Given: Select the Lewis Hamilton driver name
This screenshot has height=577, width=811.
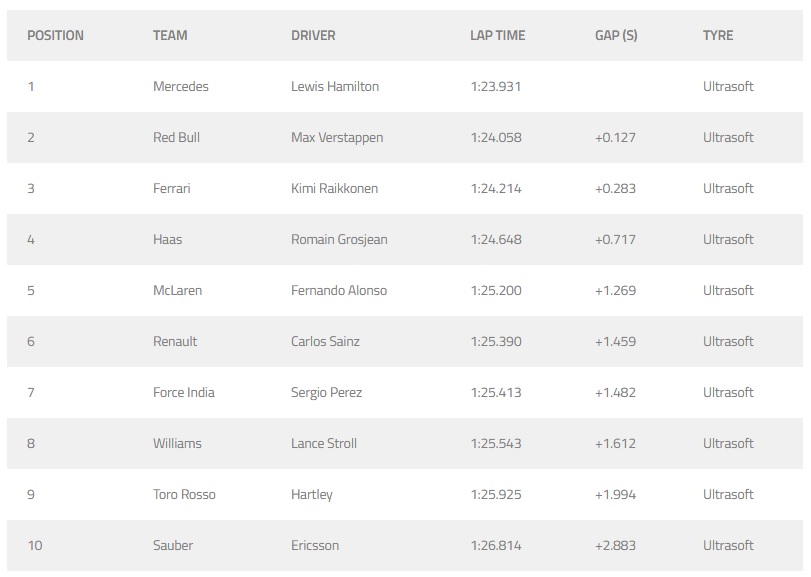Looking at the screenshot, I should coord(335,86).
